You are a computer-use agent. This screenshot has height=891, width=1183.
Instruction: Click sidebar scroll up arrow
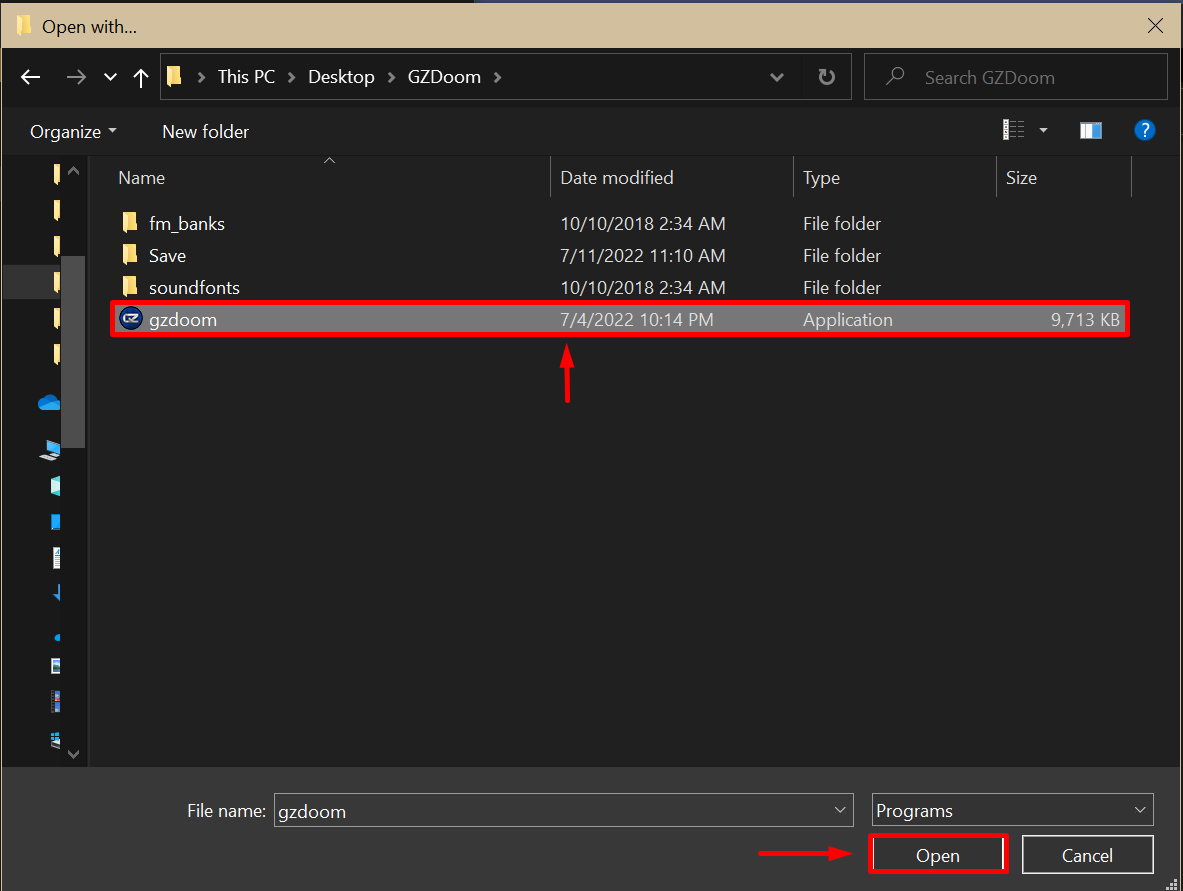(73, 171)
